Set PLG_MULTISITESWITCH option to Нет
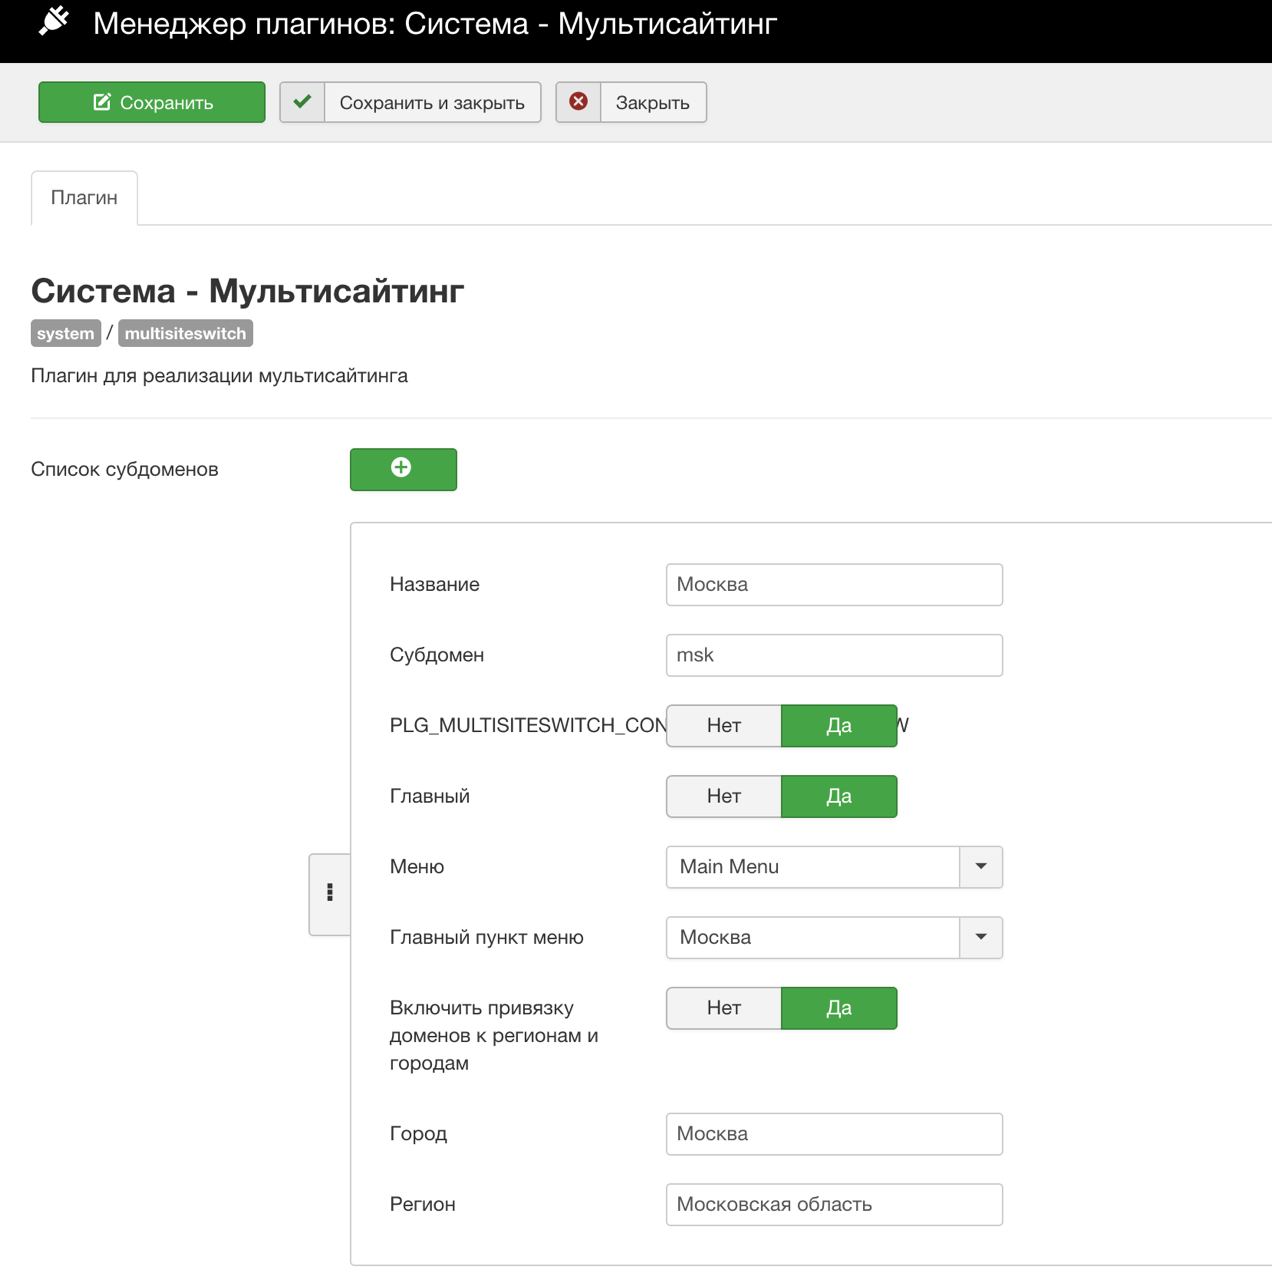The image size is (1272, 1280). tap(724, 725)
